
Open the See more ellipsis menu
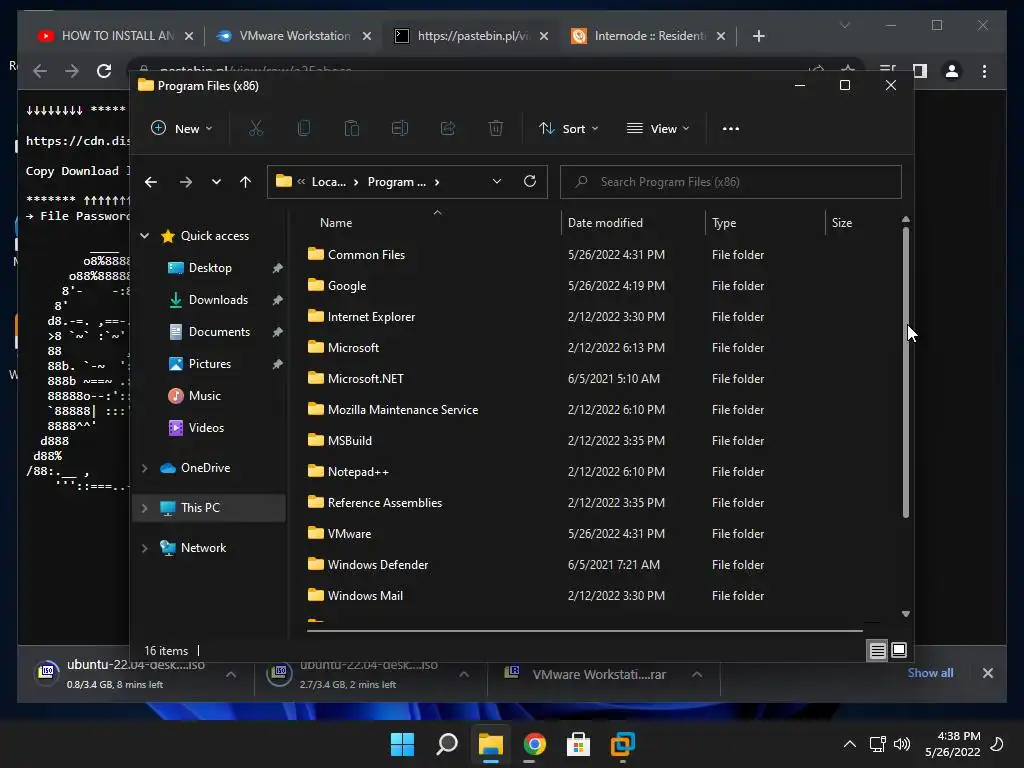click(x=731, y=129)
